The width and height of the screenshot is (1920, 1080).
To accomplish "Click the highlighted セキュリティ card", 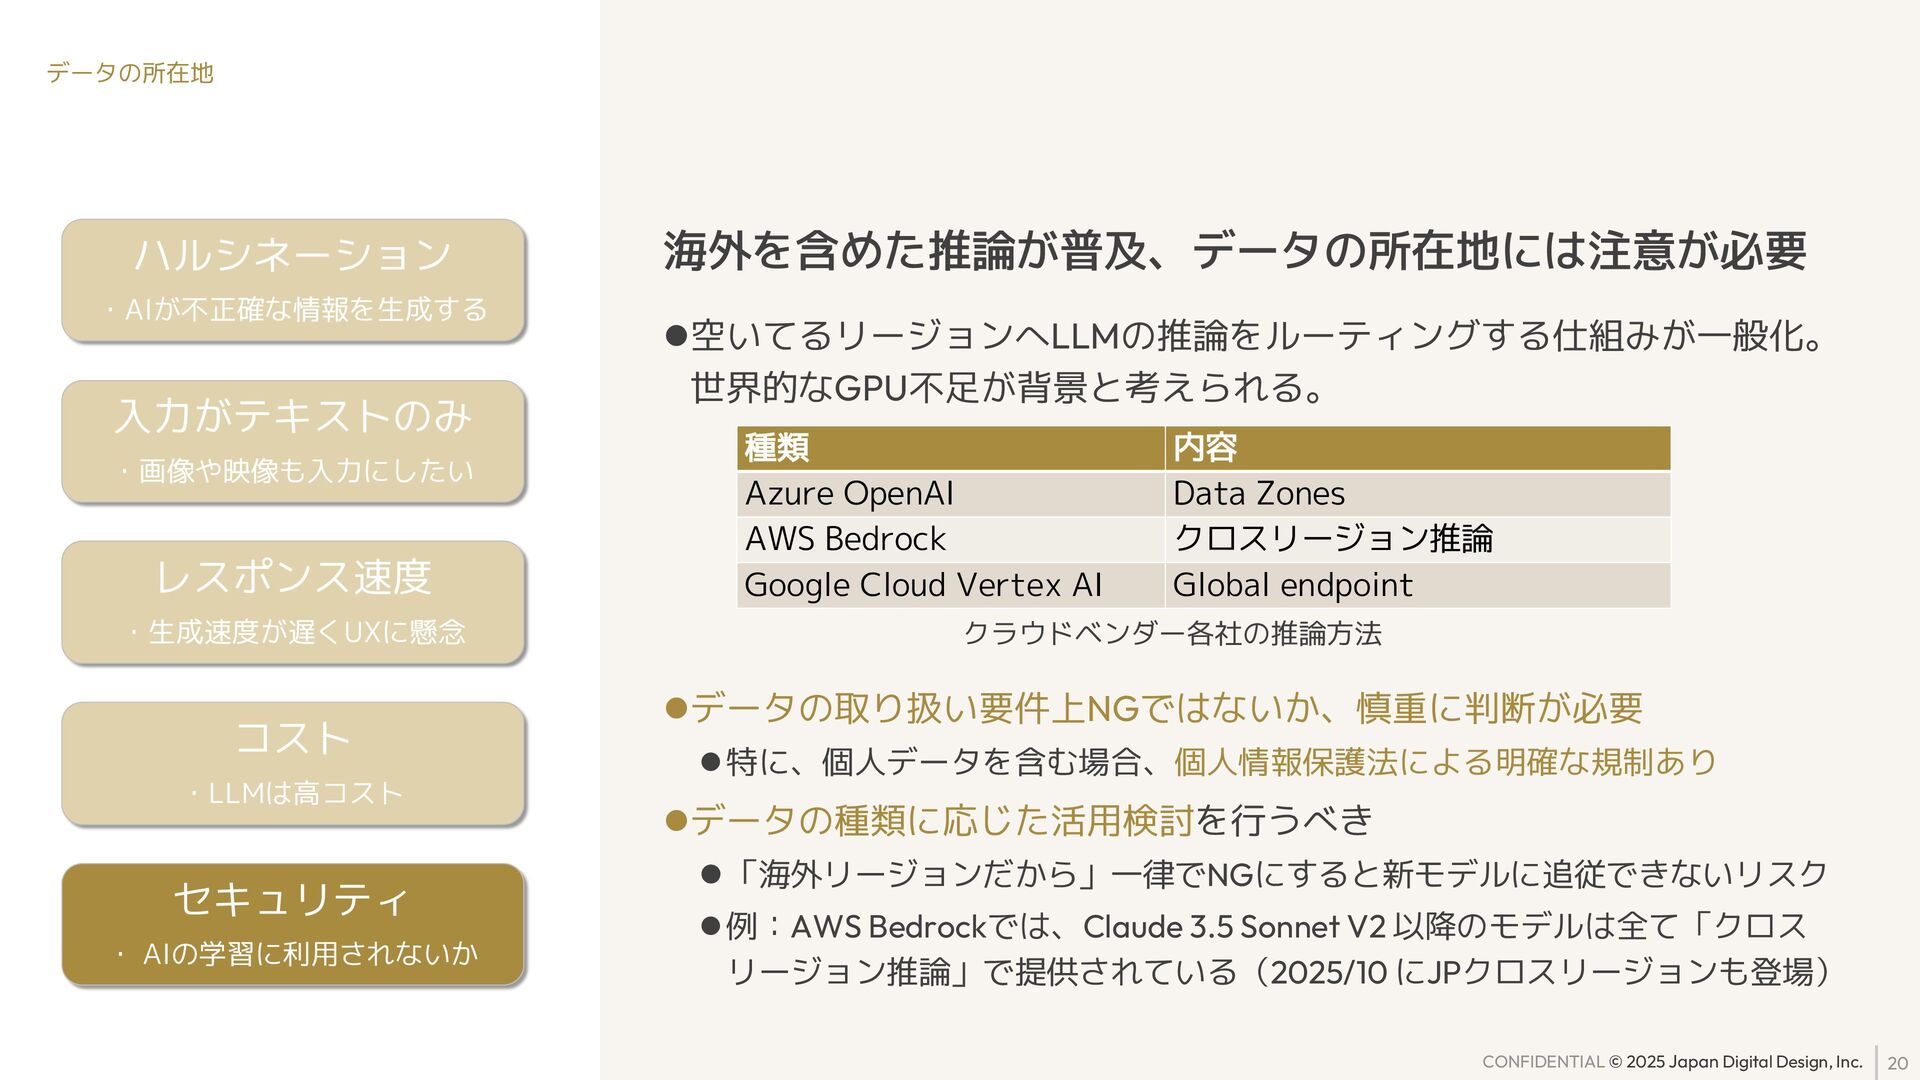I will (293, 924).
